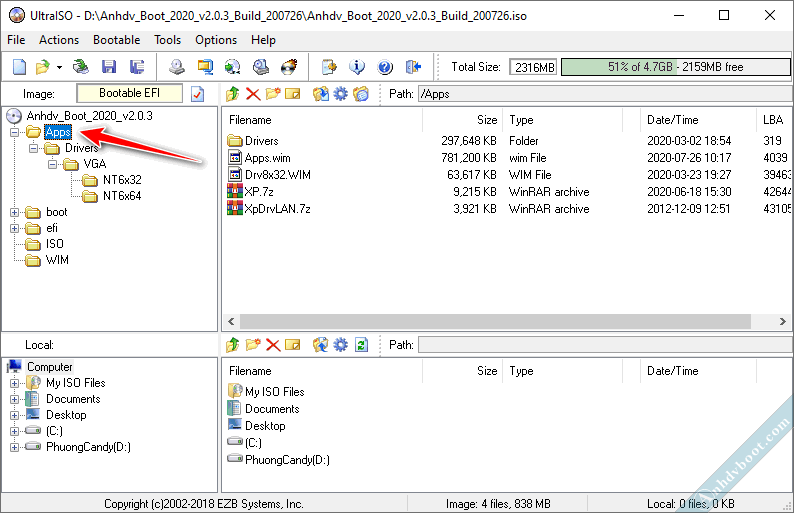This screenshot has height=513, width=794.
Task: Click the 51% of 4.7GB capacity bar
Action: pos(676,67)
